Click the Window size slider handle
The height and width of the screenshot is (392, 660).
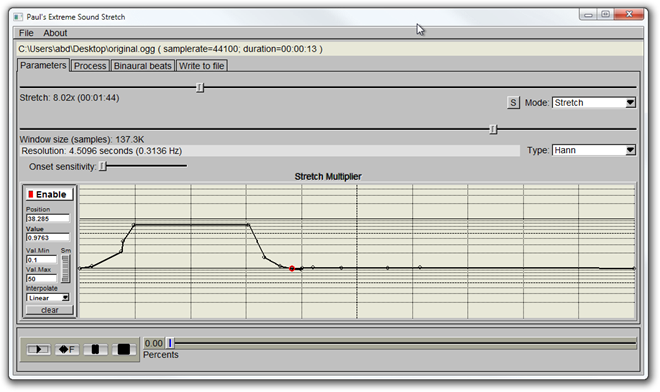click(x=493, y=129)
